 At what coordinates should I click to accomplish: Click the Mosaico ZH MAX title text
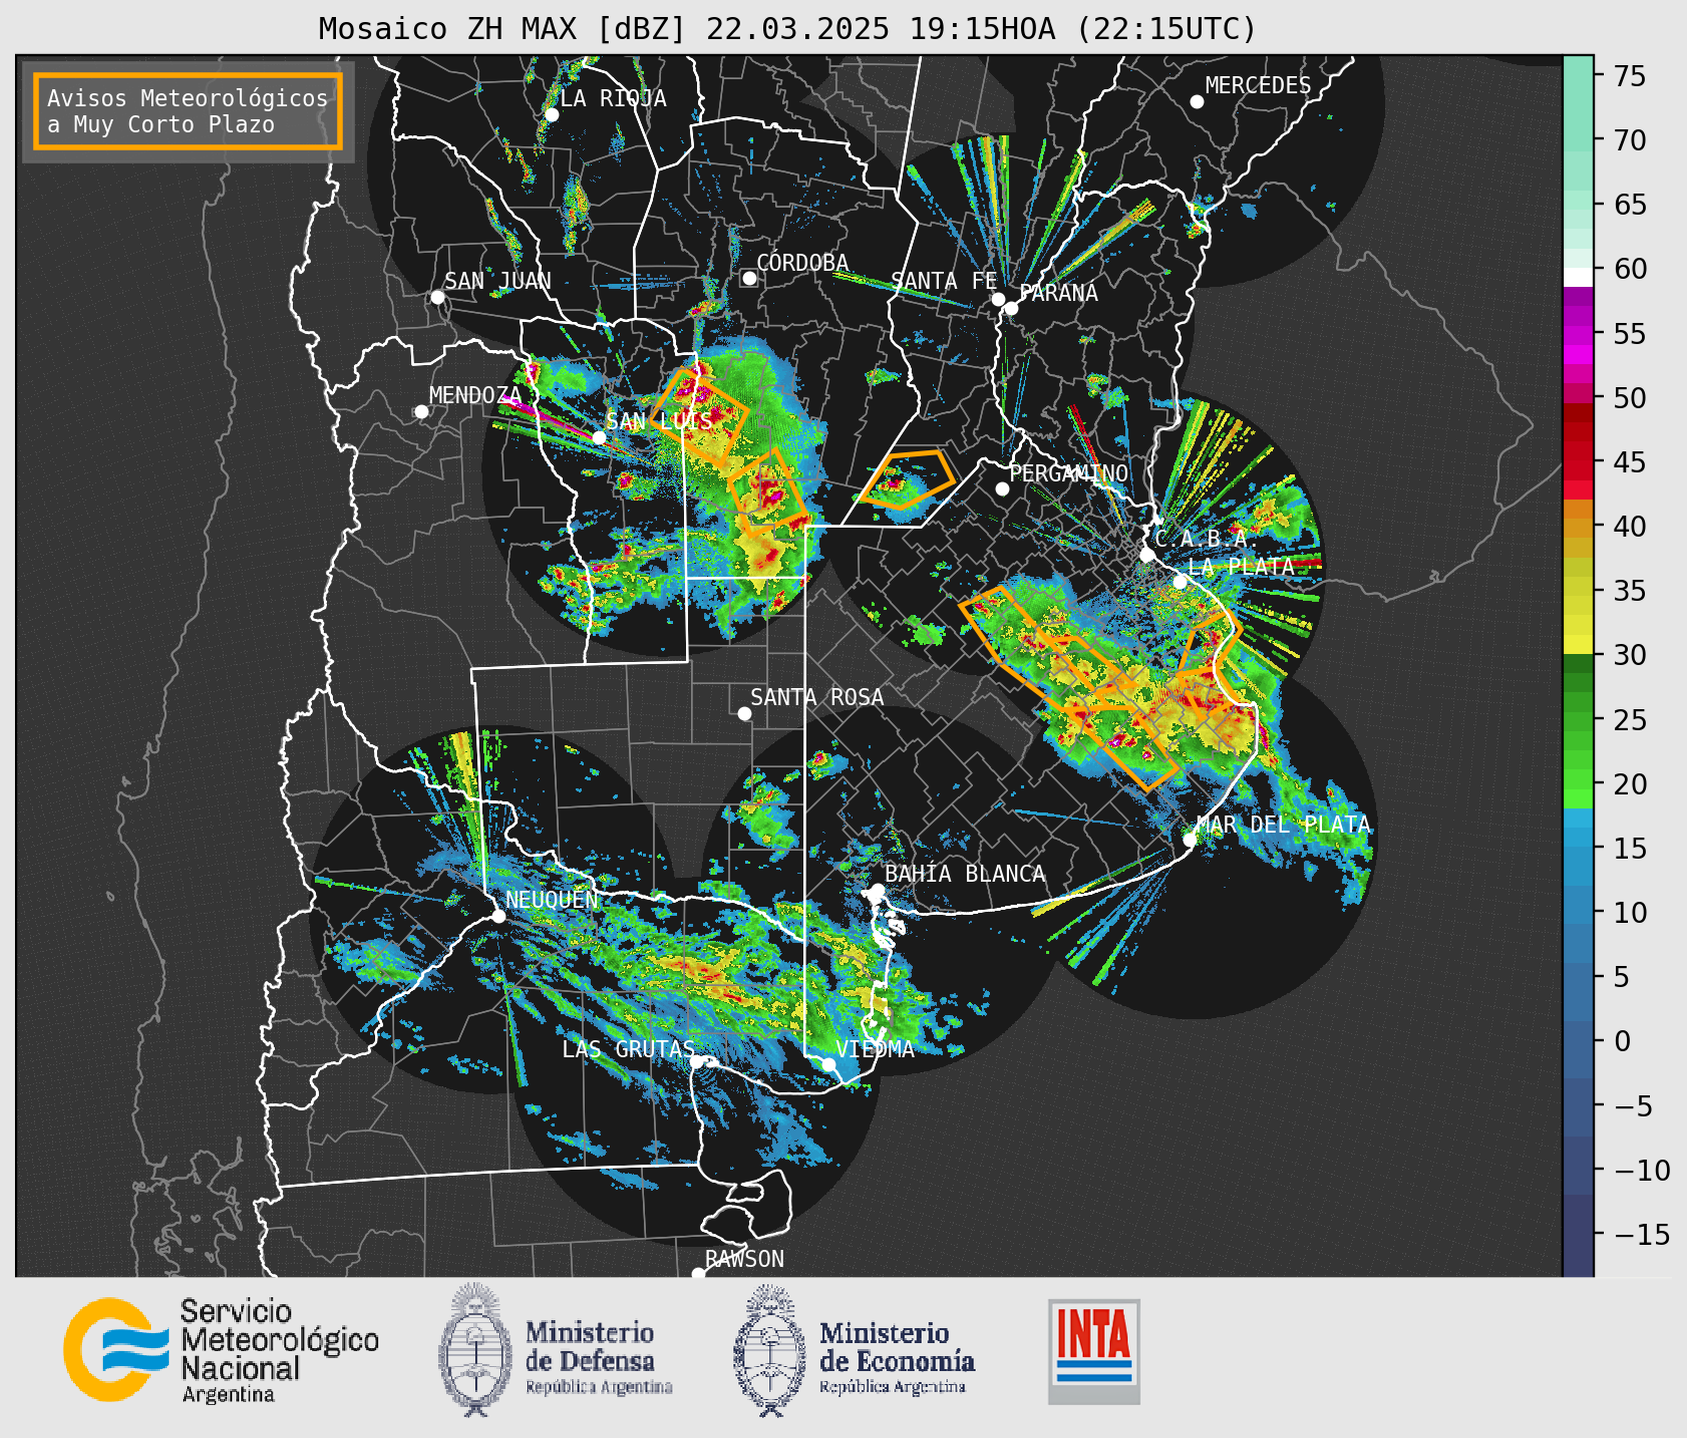[786, 29]
